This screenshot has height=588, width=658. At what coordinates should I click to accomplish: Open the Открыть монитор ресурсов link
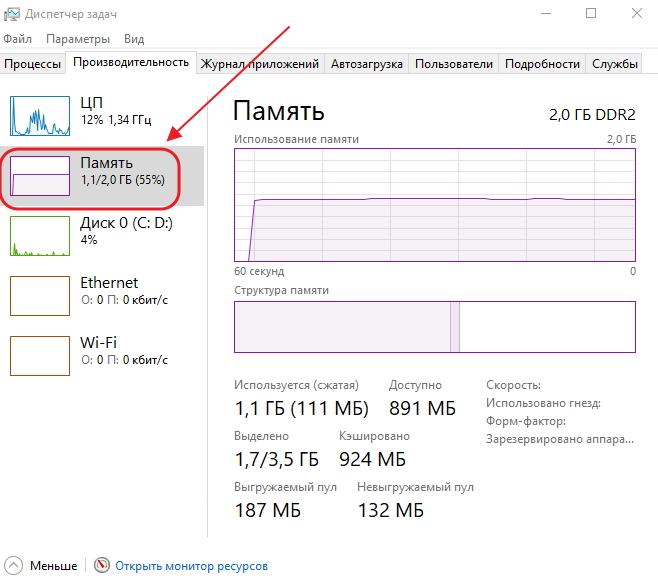tap(191, 566)
